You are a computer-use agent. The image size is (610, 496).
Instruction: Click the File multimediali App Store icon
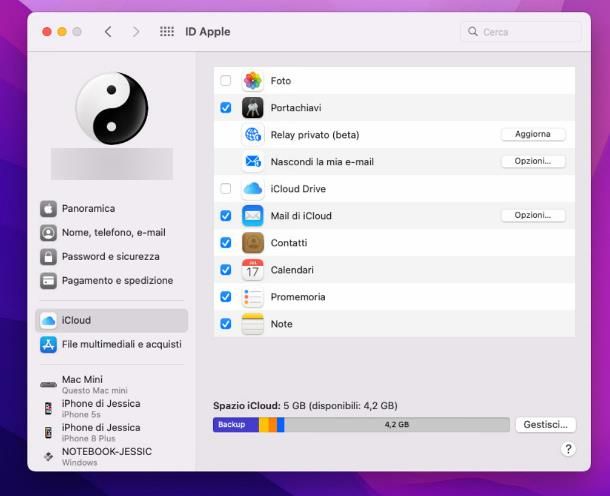point(48,345)
